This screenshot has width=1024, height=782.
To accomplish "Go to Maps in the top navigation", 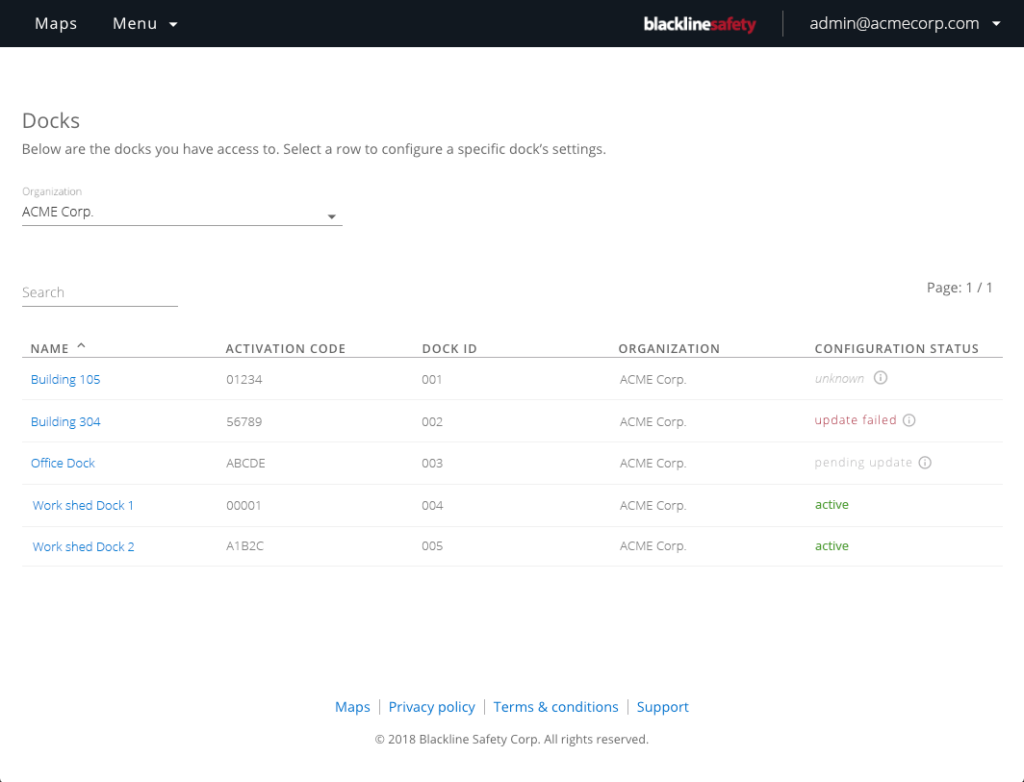I will [x=56, y=24].
